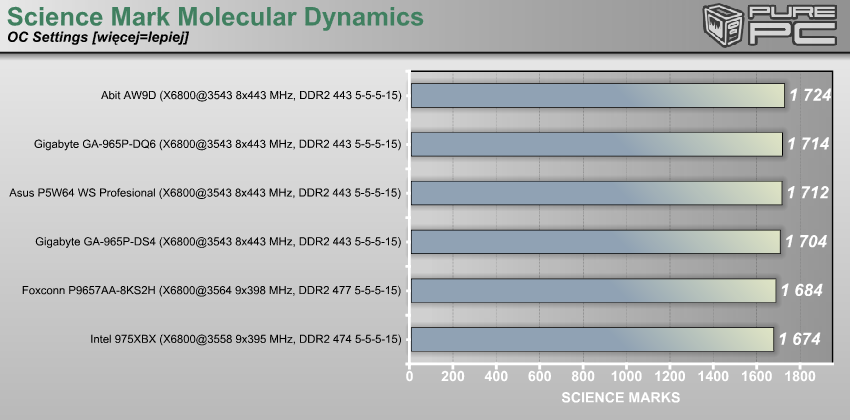Select the Foxconn P9657AA-8KS2H label text
Image resolution: width=850 pixels, height=420 pixels.
tap(211, 291)
